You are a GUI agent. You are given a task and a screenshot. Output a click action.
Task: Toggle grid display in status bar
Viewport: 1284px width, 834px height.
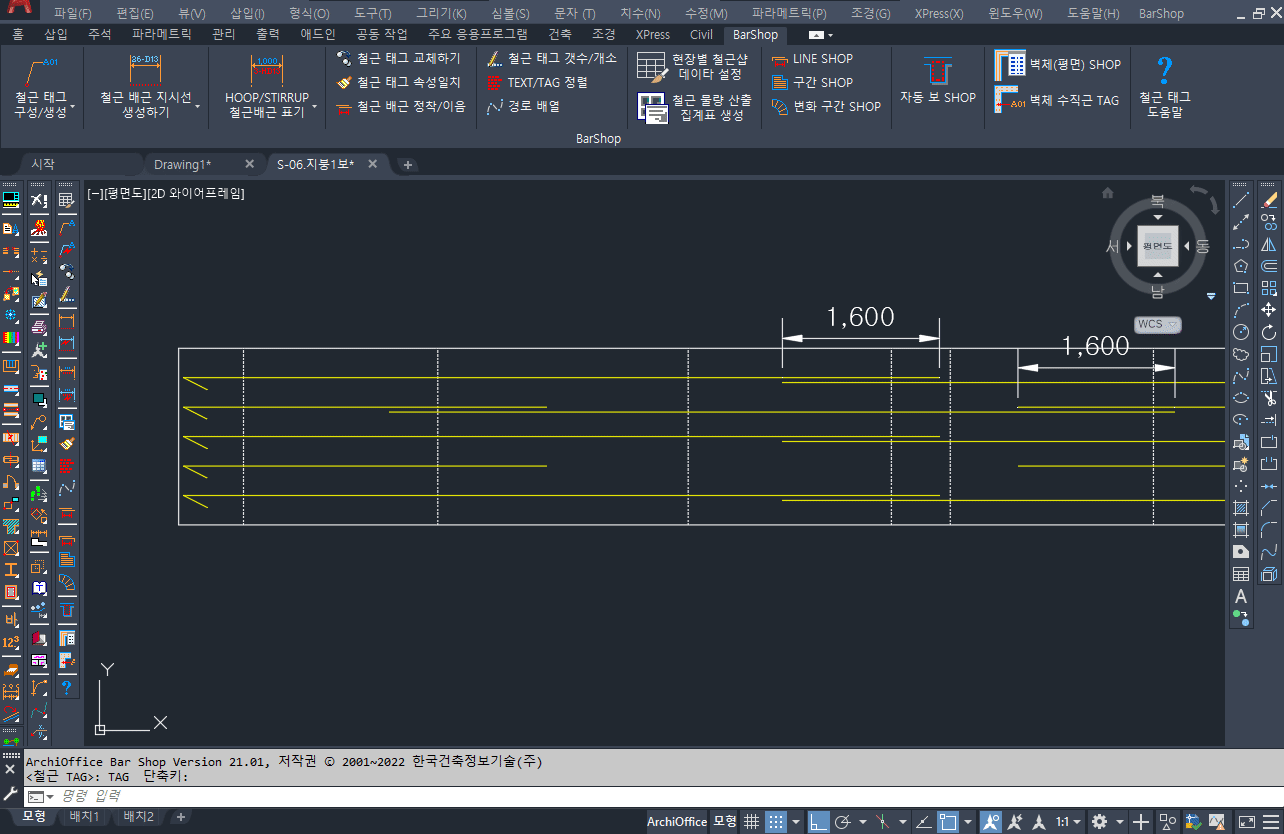[751, 822]
